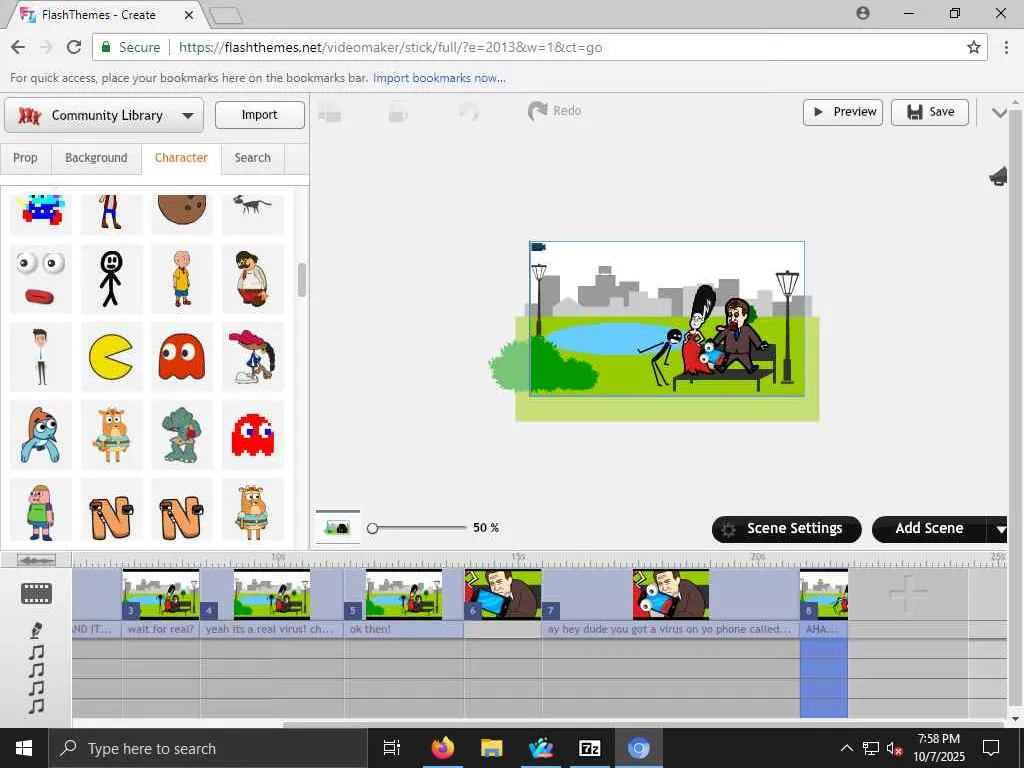Add the pixelated red ghost character

point(252,435)
